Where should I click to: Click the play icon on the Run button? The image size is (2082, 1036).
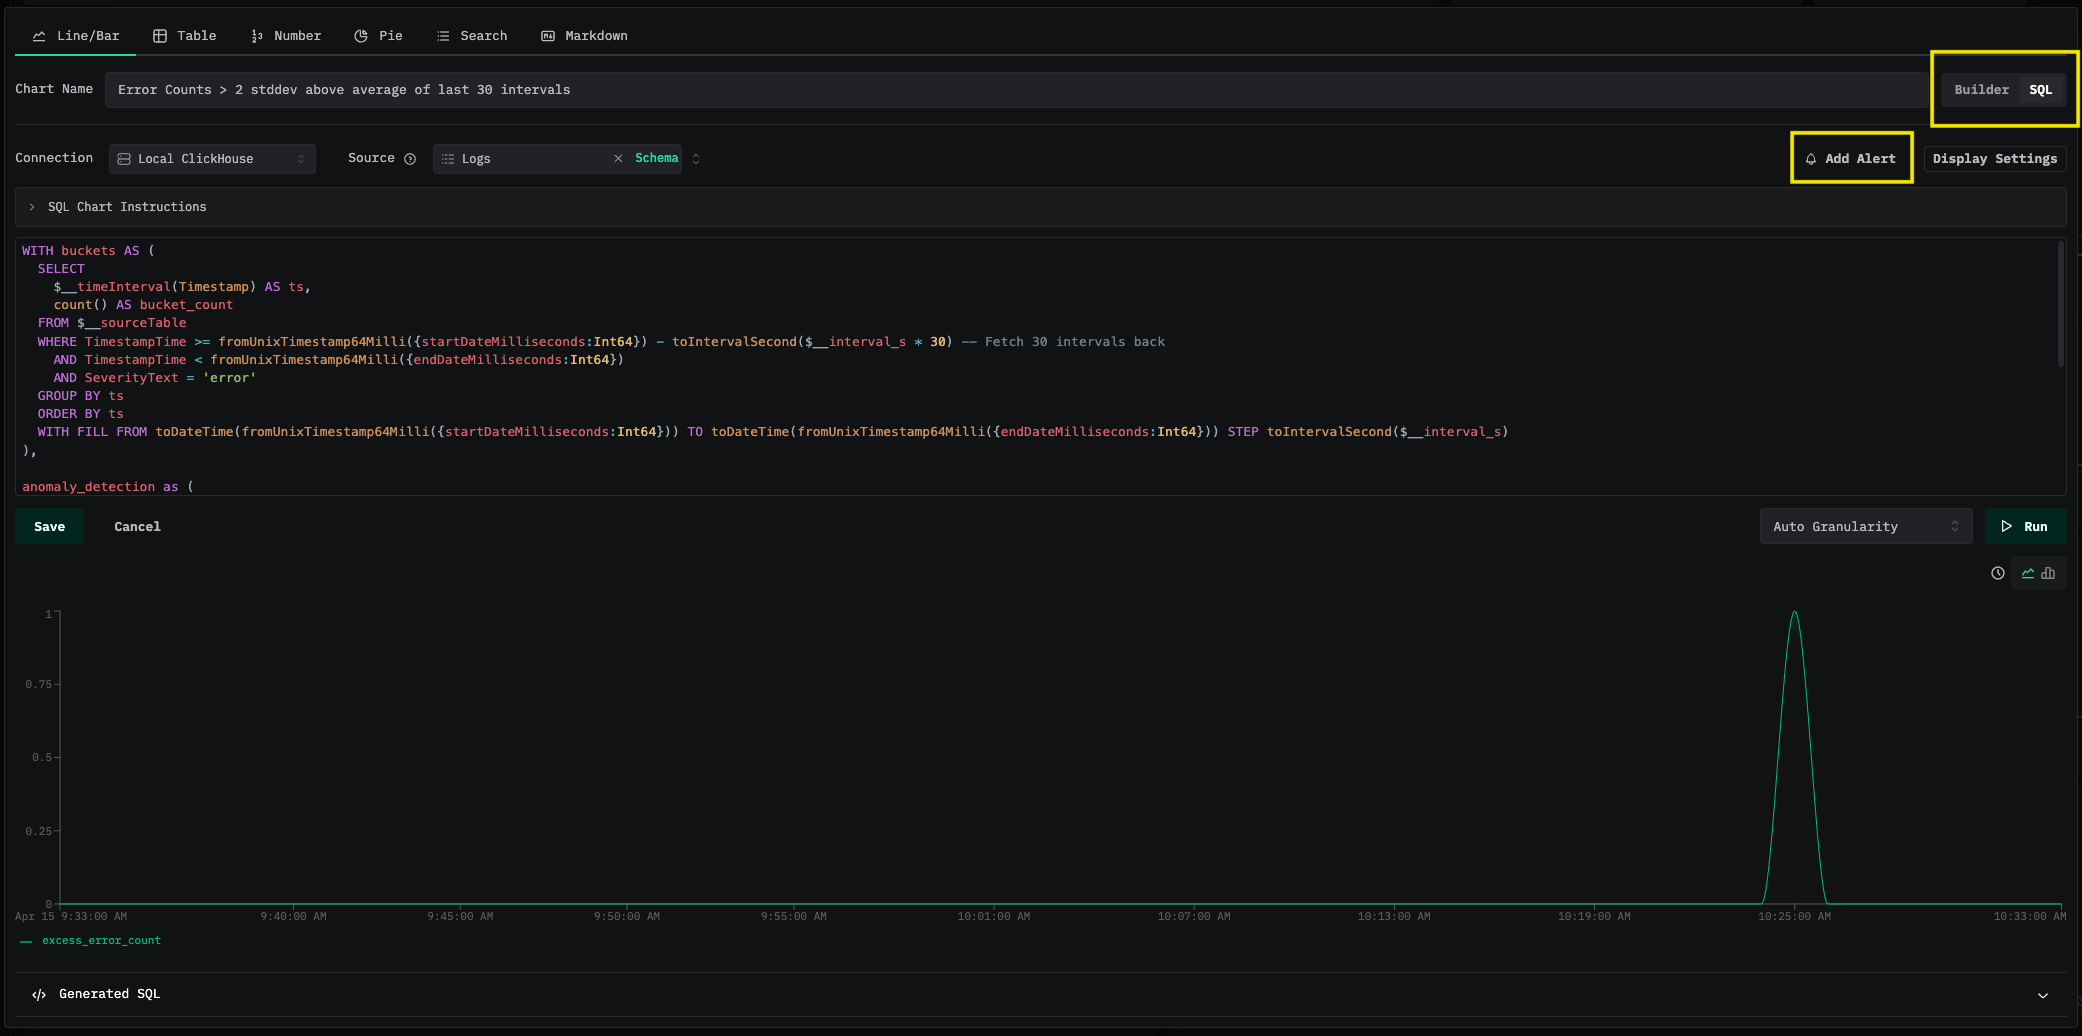click(x=2006, y=526)
